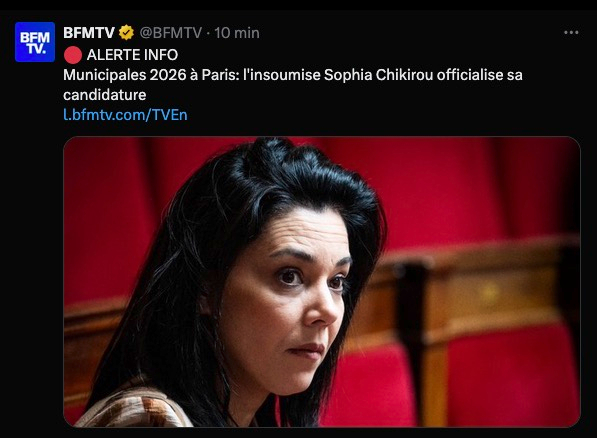The height and width of the screenshot is (438, 597).
Task: Click the @BFMTV account handle
Action: [x=171, y=33]
